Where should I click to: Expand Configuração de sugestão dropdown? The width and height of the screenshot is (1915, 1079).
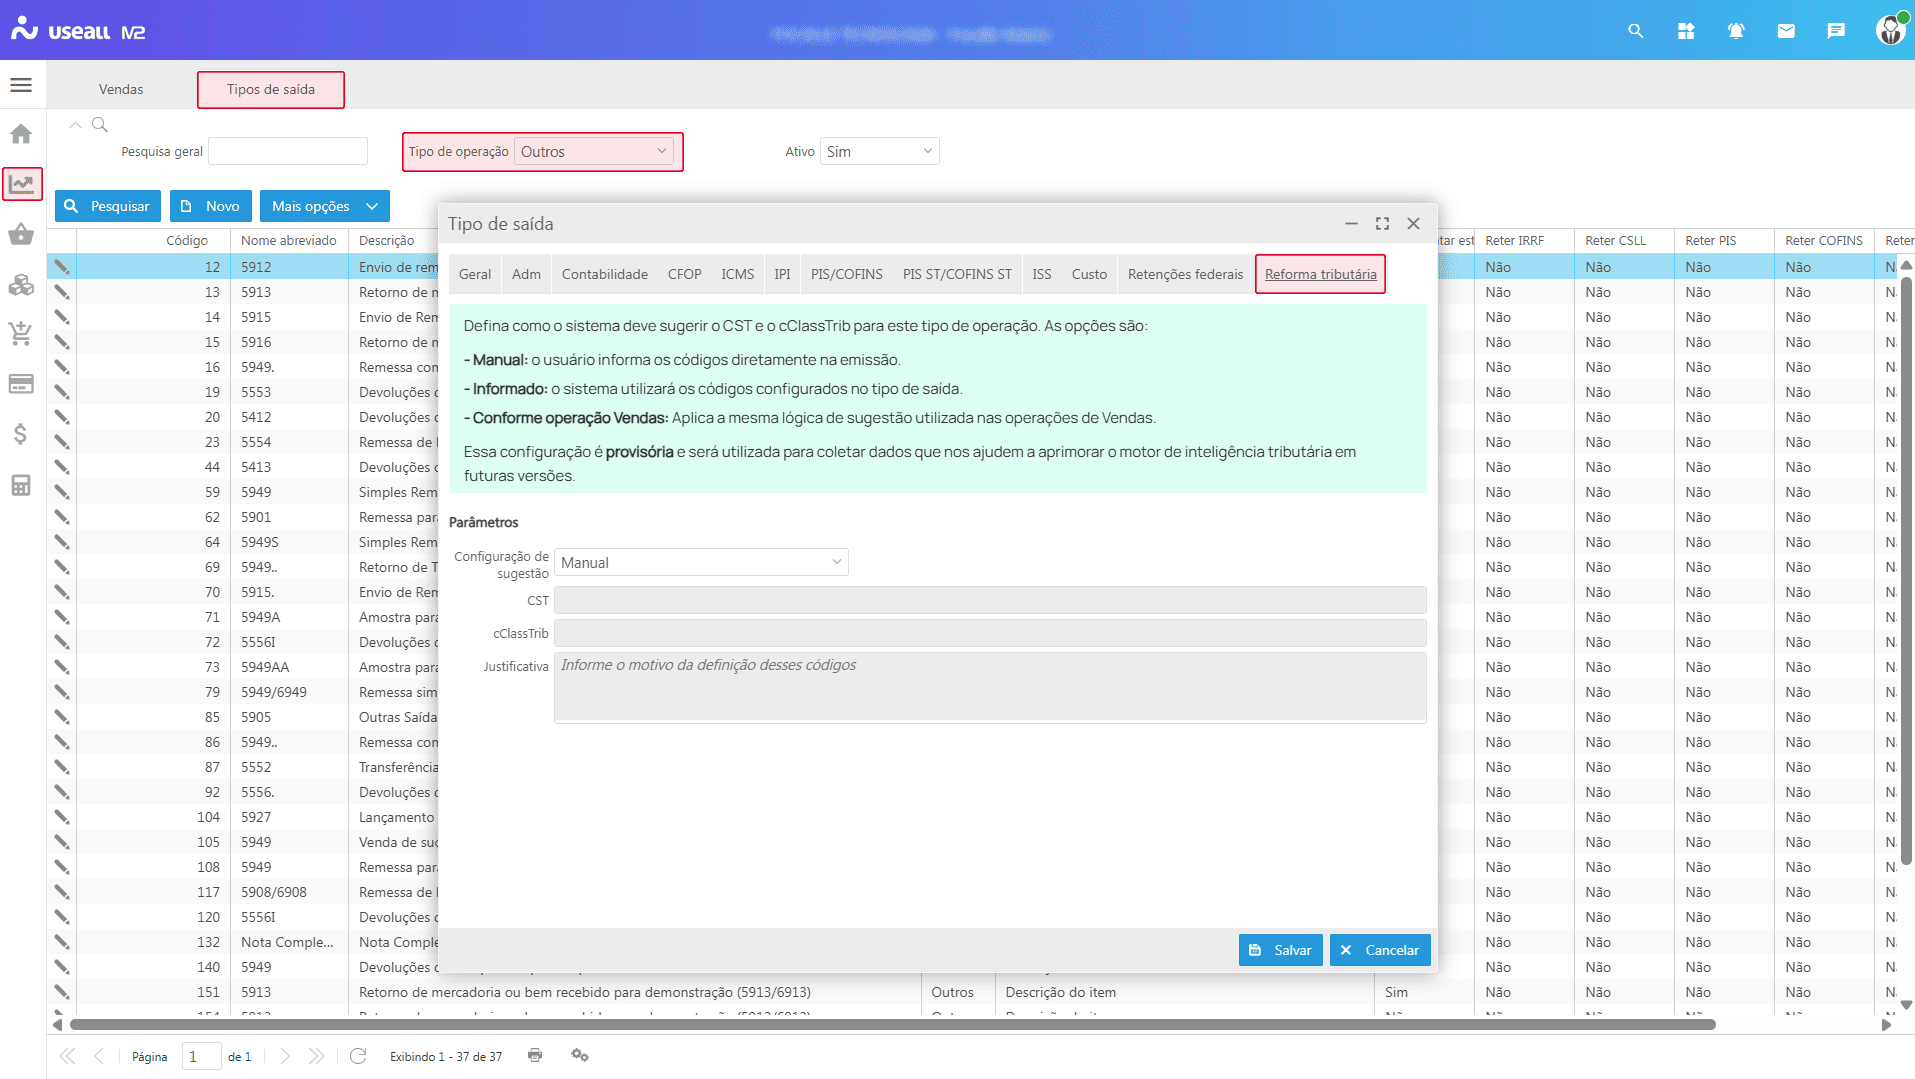[700, 563]
